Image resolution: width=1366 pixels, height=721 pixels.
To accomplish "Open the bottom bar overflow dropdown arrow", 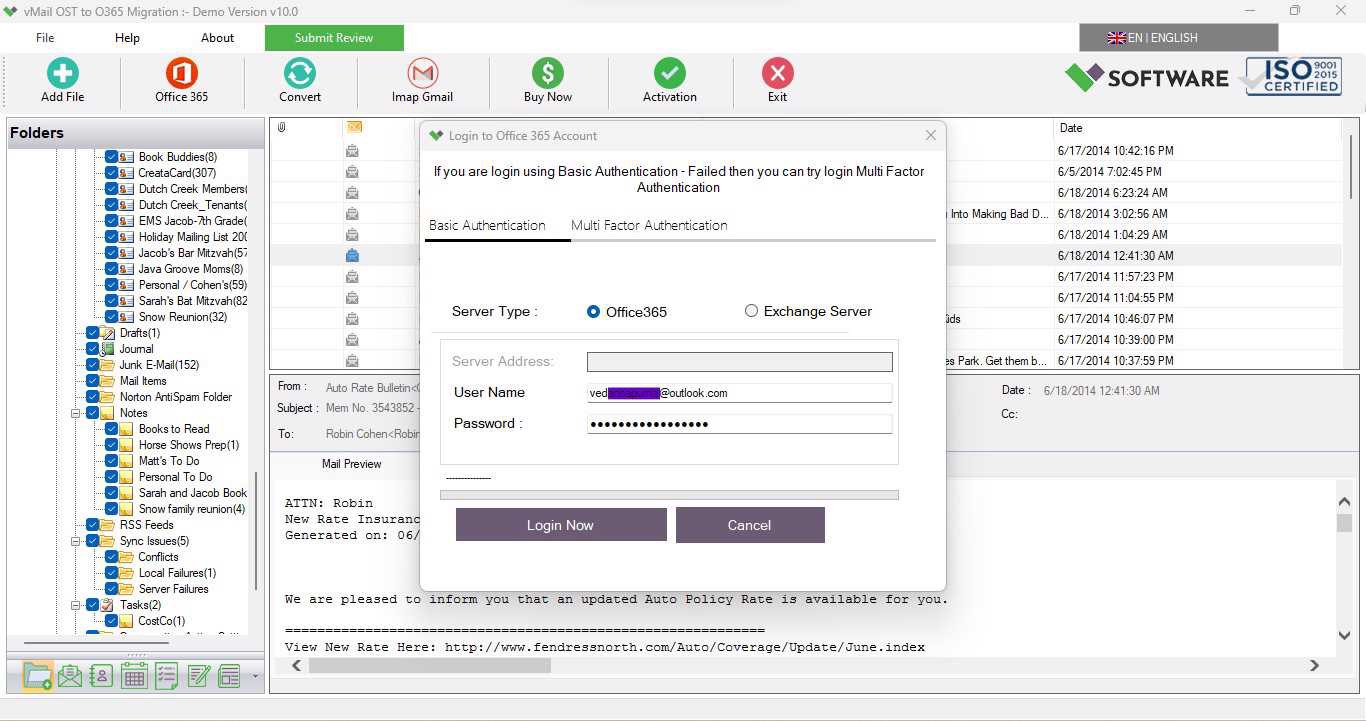I will coord(255,677).
